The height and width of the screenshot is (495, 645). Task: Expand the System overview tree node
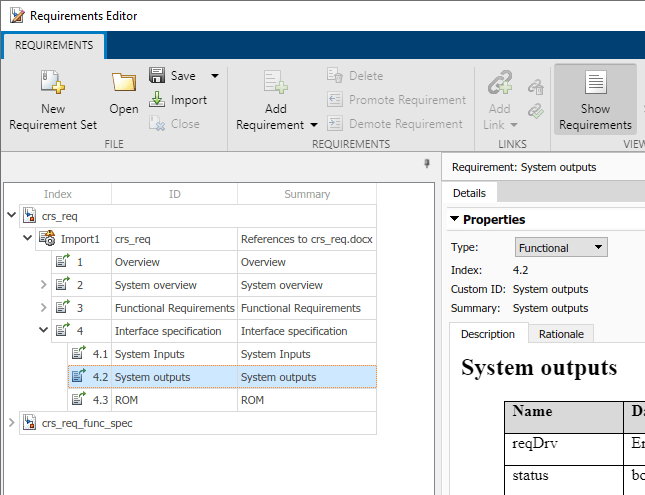(x=43, y=285)
